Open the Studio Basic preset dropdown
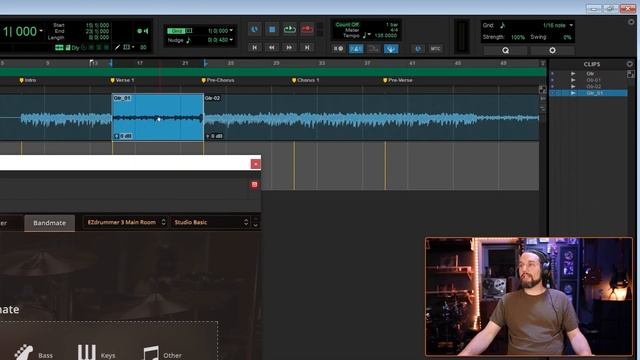The image size is (640, 360). pos(211,222)
